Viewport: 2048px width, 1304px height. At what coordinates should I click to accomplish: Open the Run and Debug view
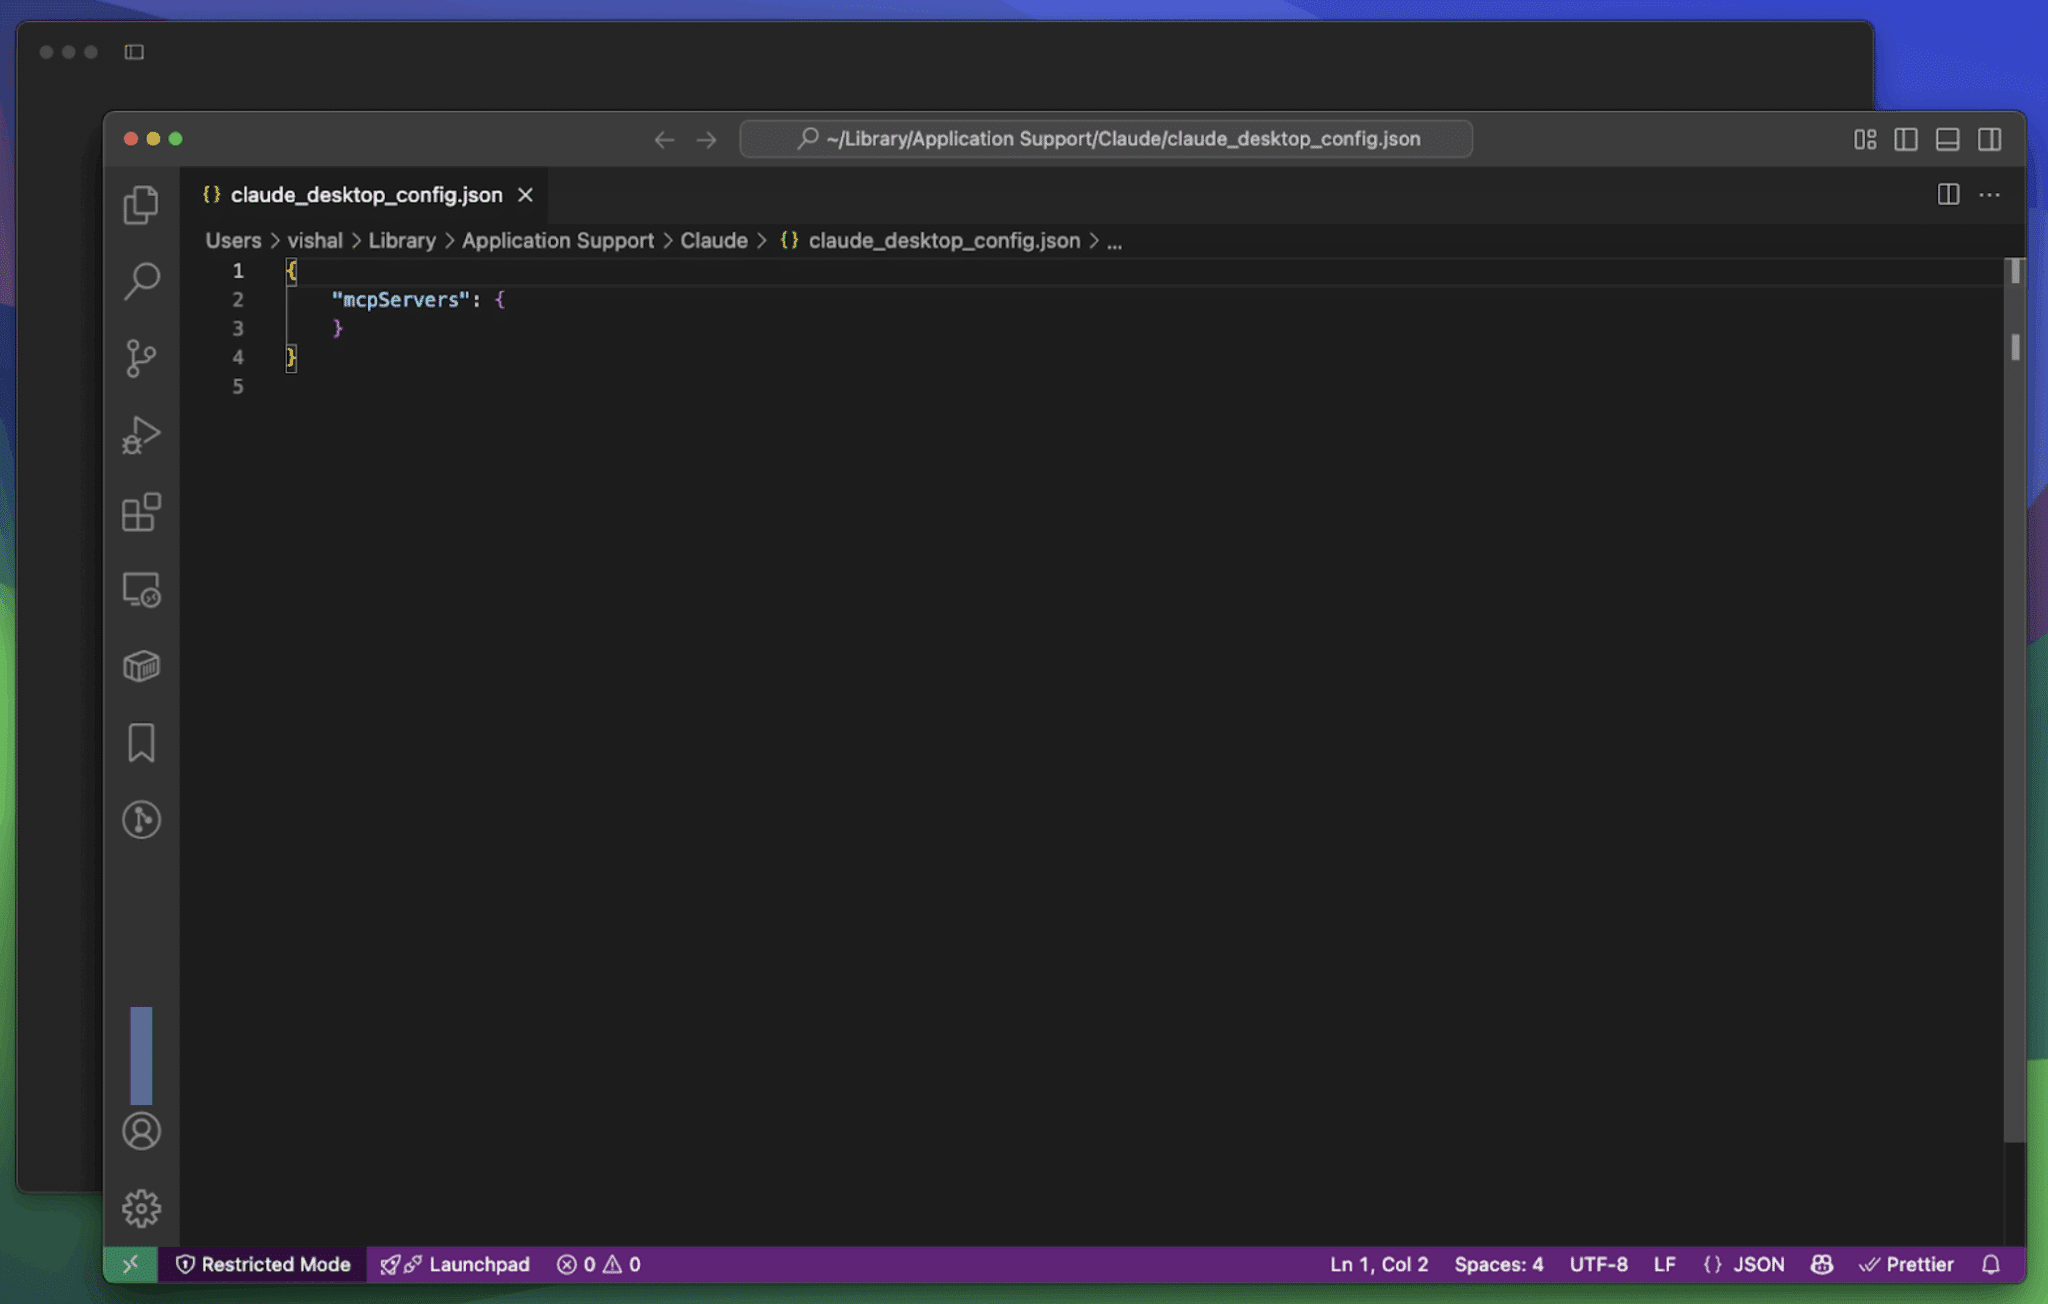coord(141,435)
